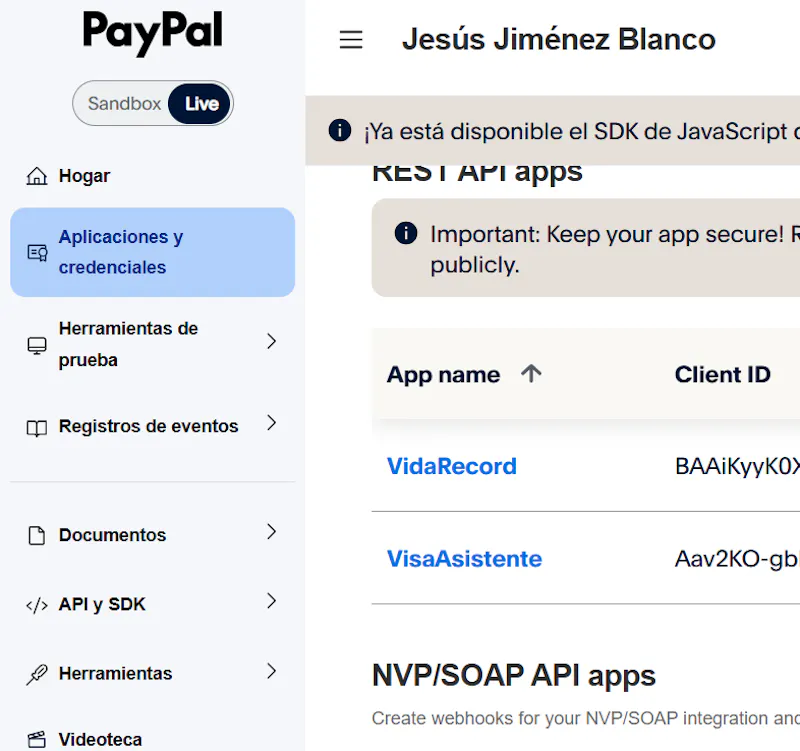The height and width of the screenshot is (751, 800).
Task: Switch environment to Sandbox
Action: coord(124,104)
